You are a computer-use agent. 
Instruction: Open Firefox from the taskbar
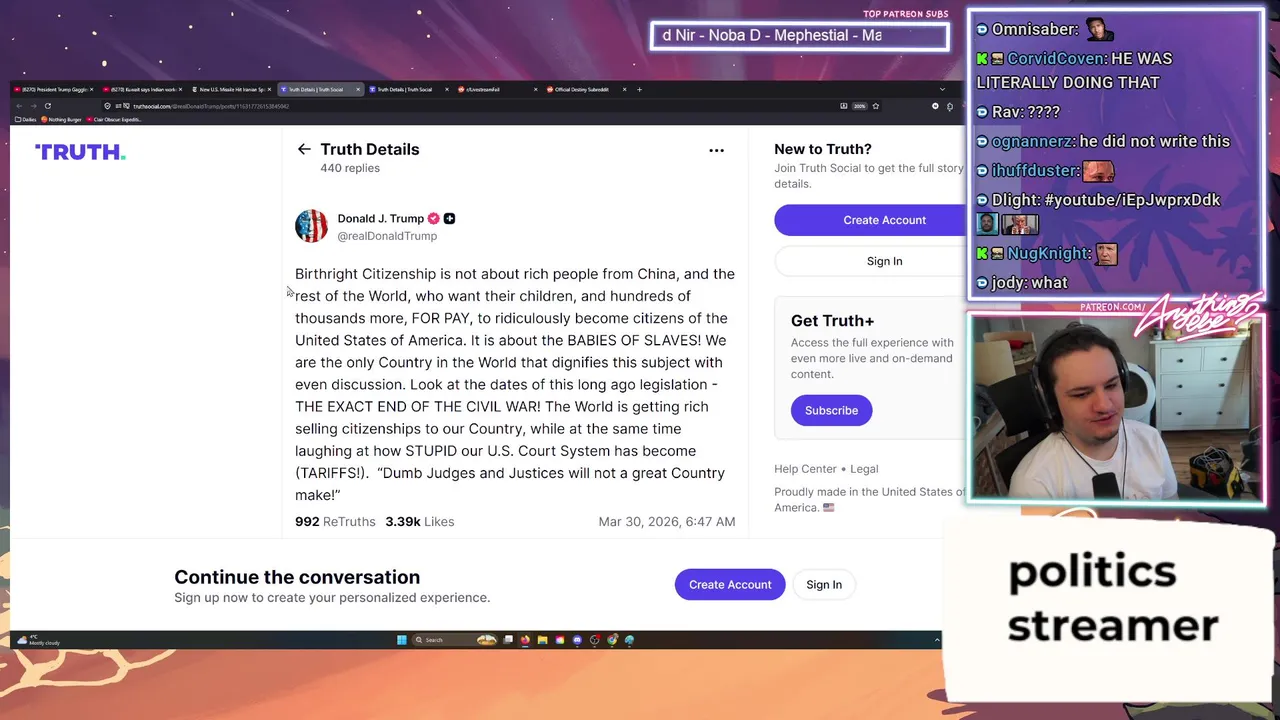[x=525, y=640]
